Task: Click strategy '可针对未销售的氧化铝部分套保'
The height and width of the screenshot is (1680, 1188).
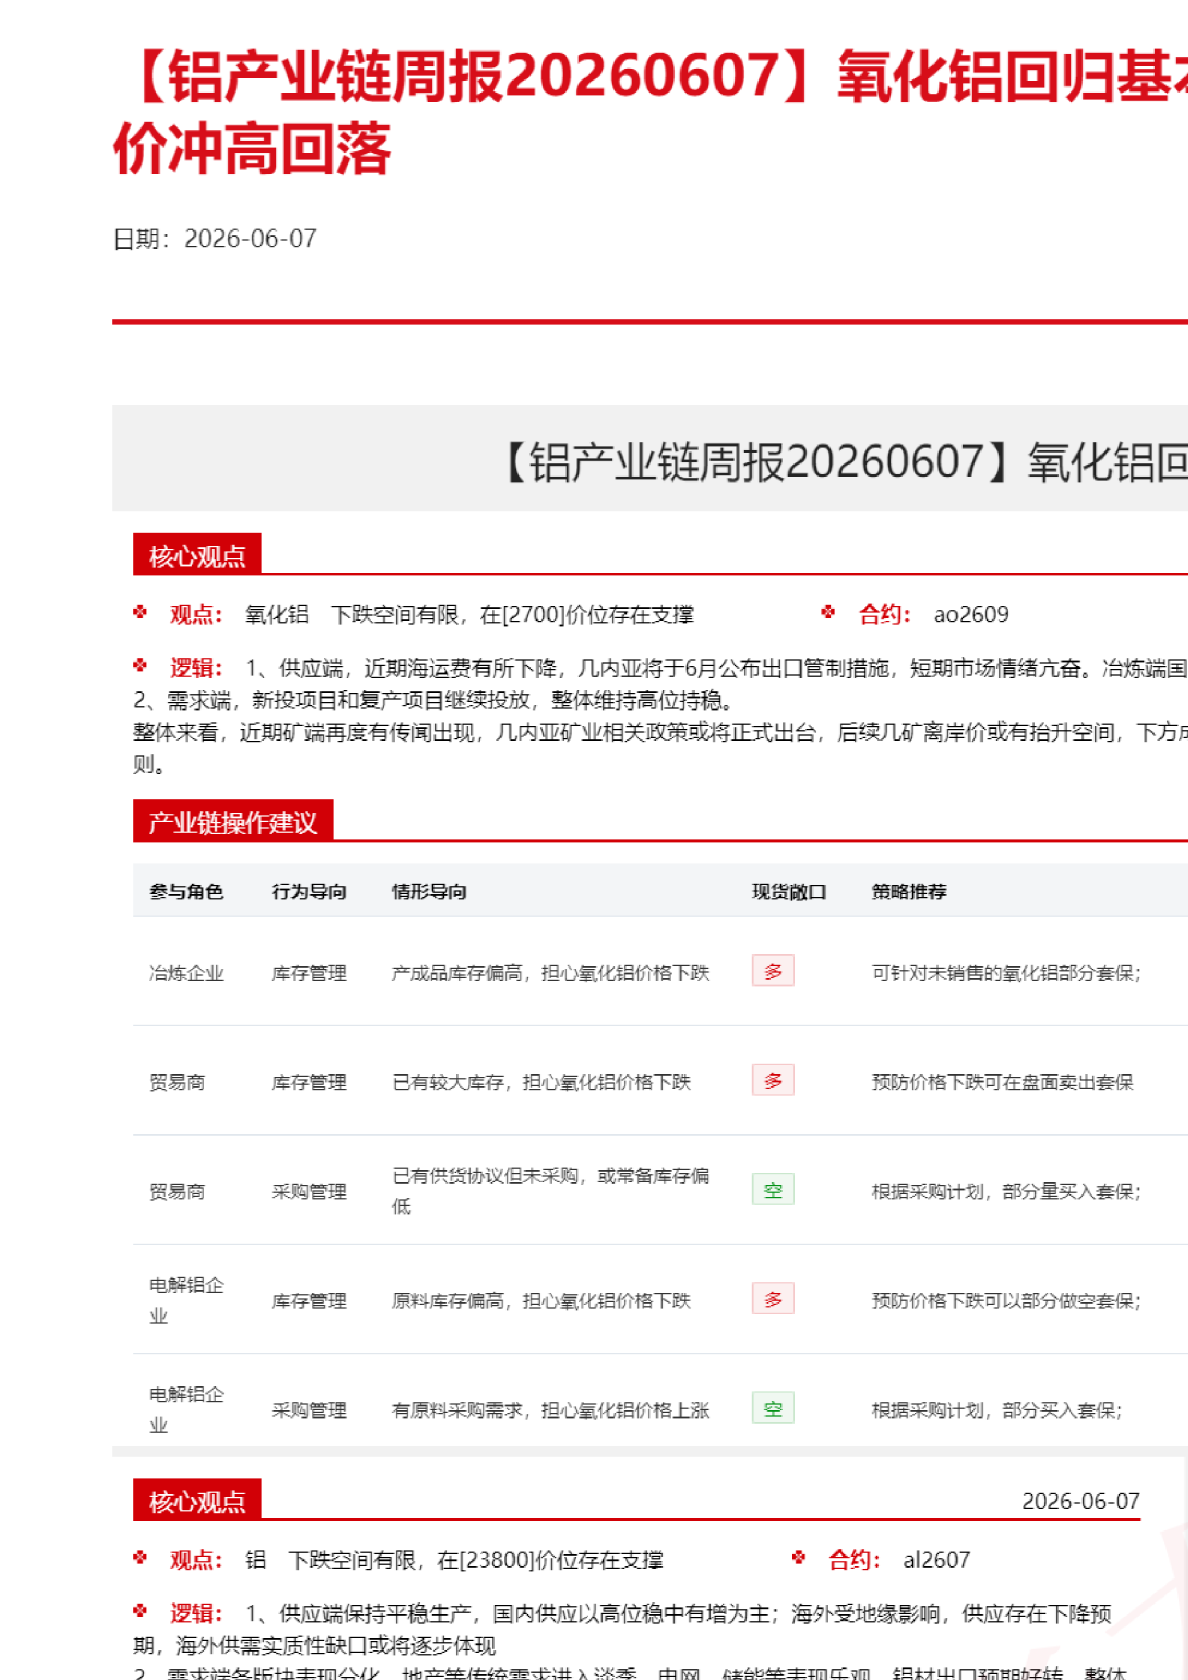Action: pos(1006,973)
